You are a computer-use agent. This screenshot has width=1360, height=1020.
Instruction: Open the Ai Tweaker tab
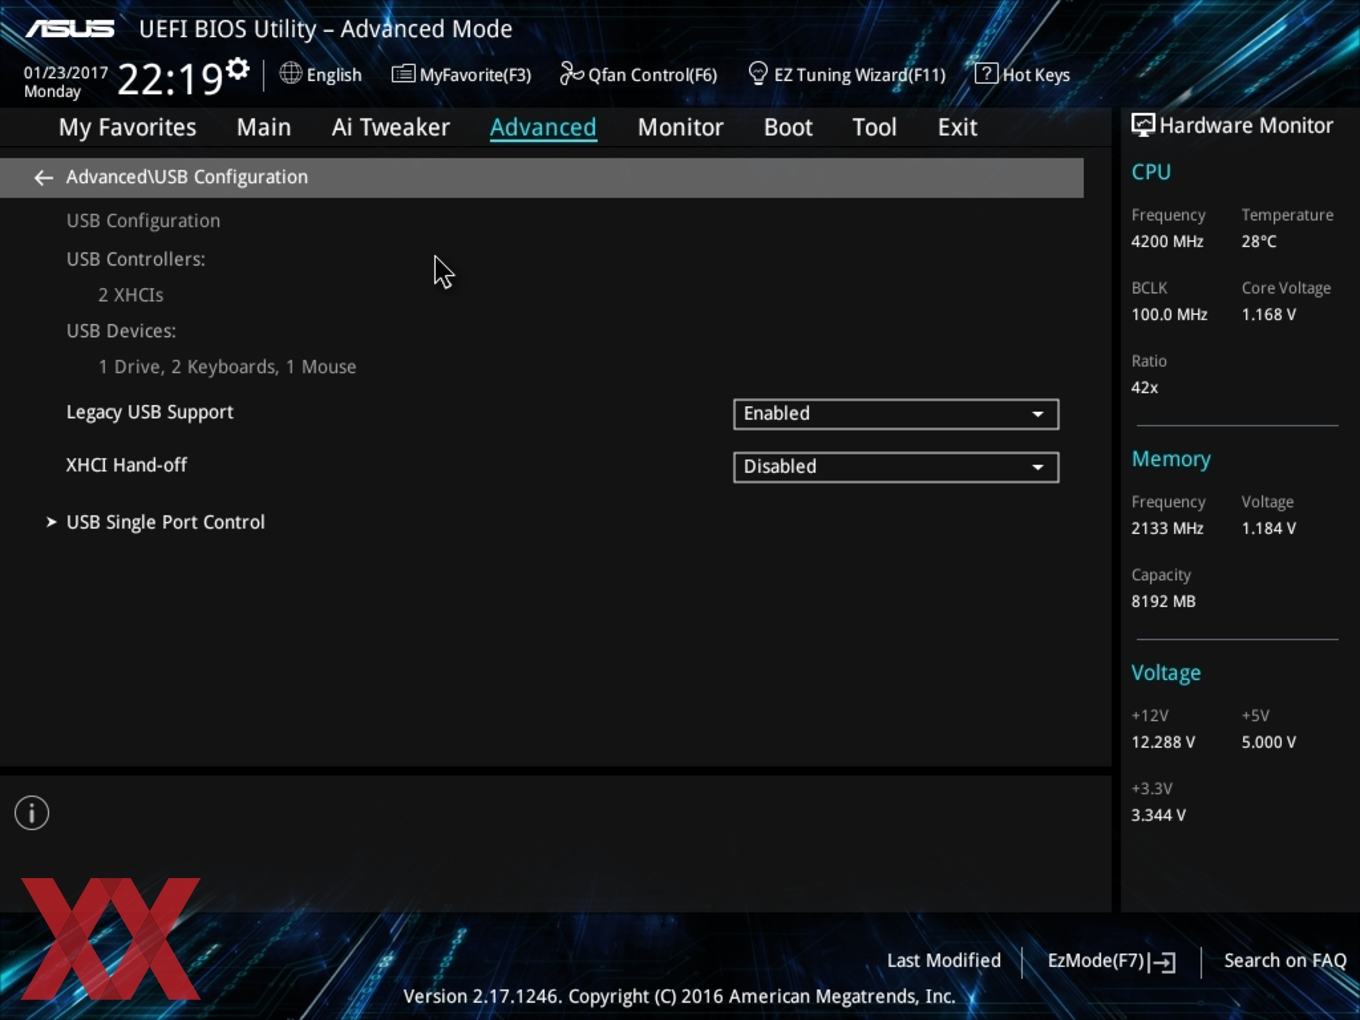[x=391, y=127]
